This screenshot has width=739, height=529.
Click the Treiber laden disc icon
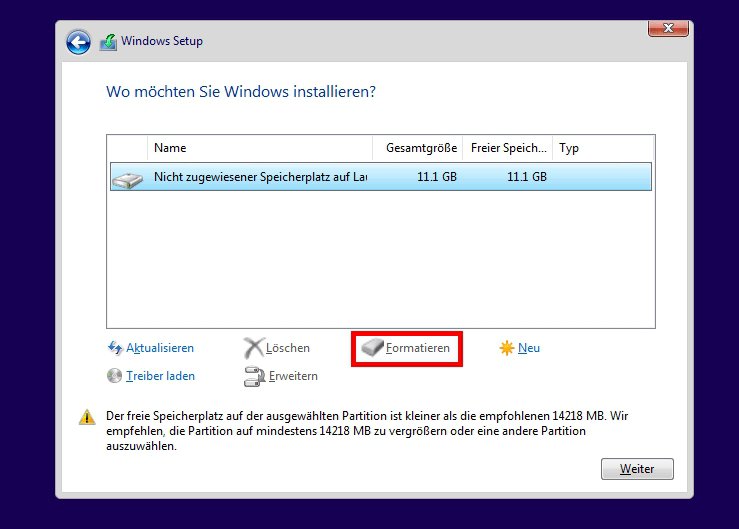(x=115, y=376)
